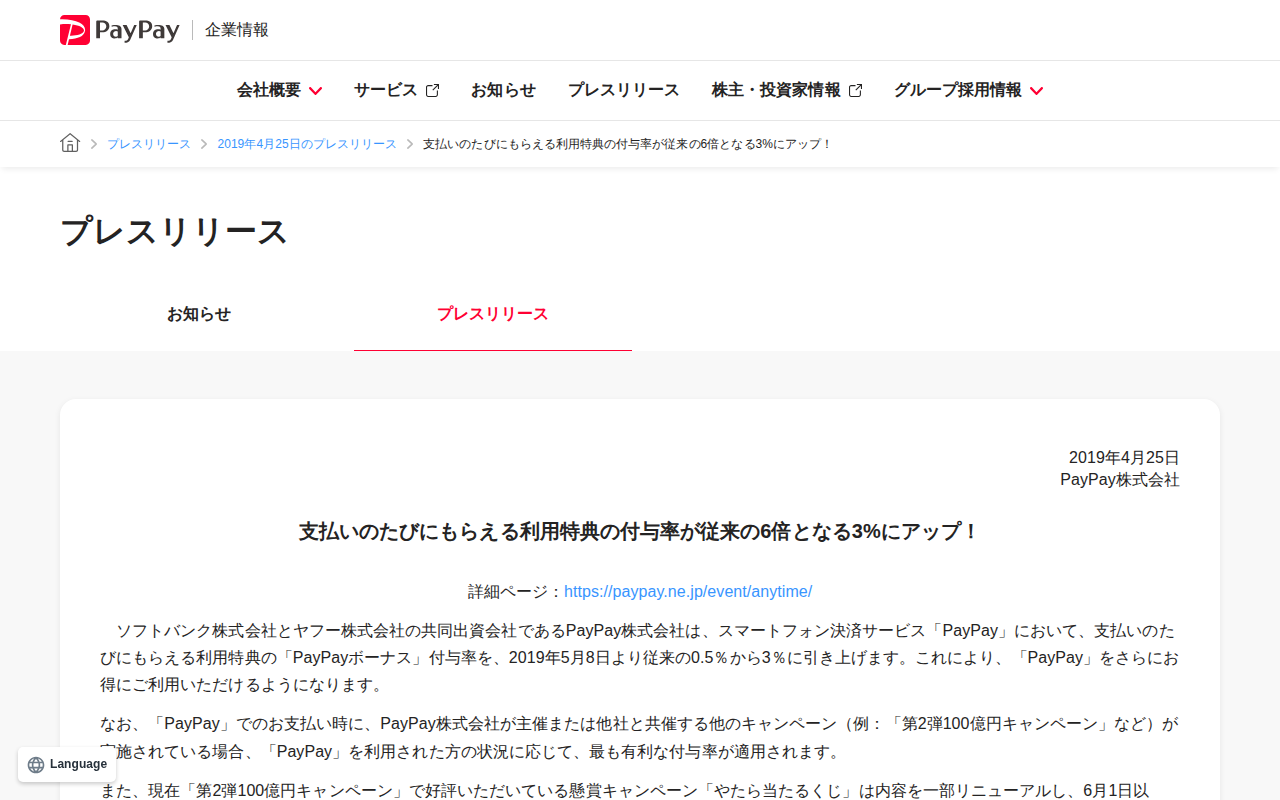Expand the 会社概要 dropdown chevron

316,91
